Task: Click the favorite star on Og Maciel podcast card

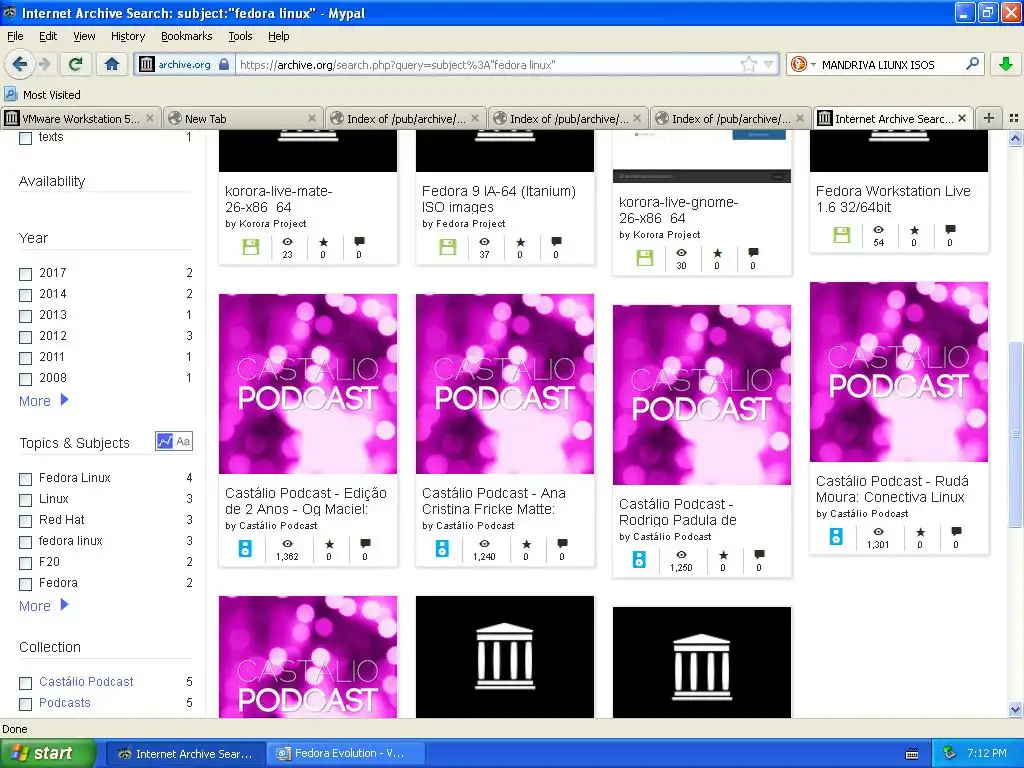Action: (x=329, y=544)
